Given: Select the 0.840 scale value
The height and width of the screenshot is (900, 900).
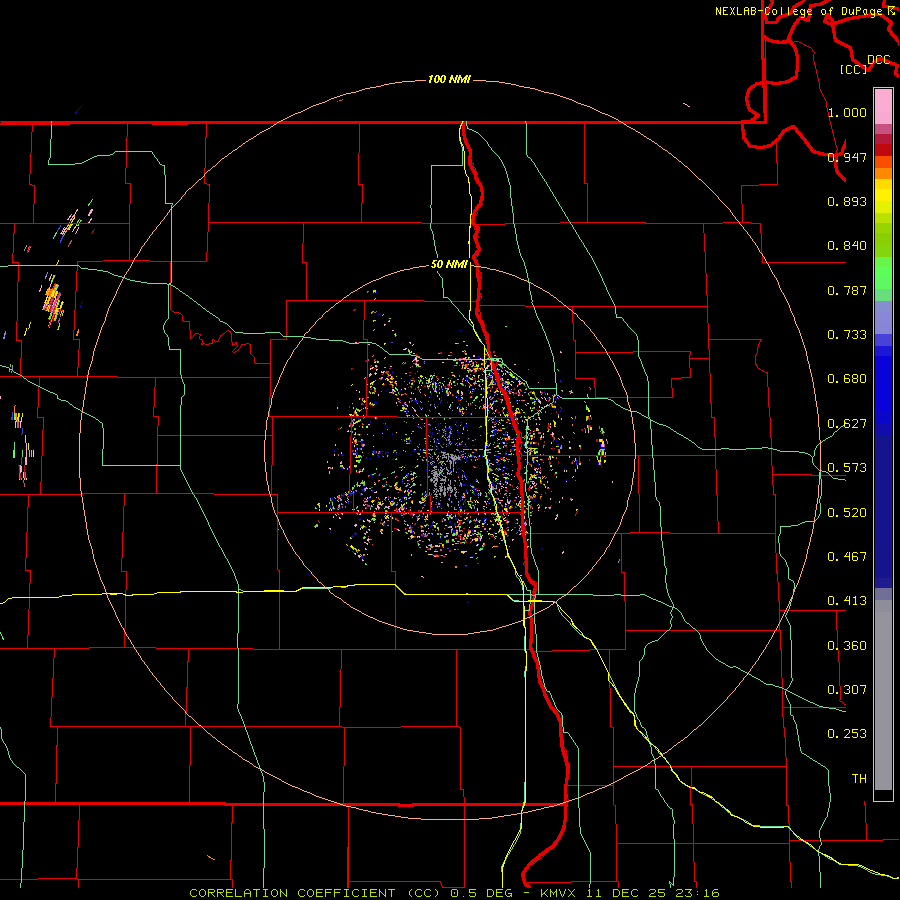Looking at the screenshot, I should [847, 246].
